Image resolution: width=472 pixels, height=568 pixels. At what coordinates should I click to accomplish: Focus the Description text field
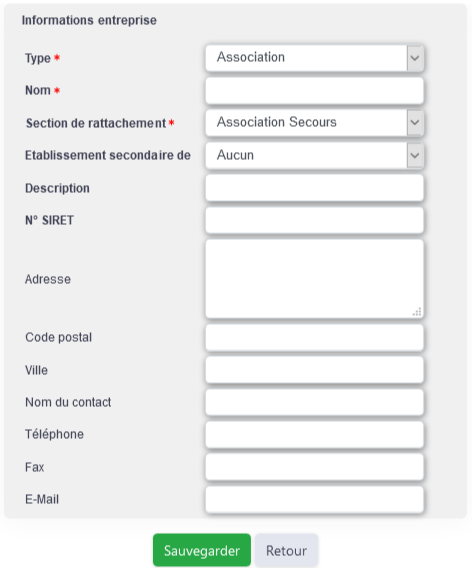coord(314,188)
